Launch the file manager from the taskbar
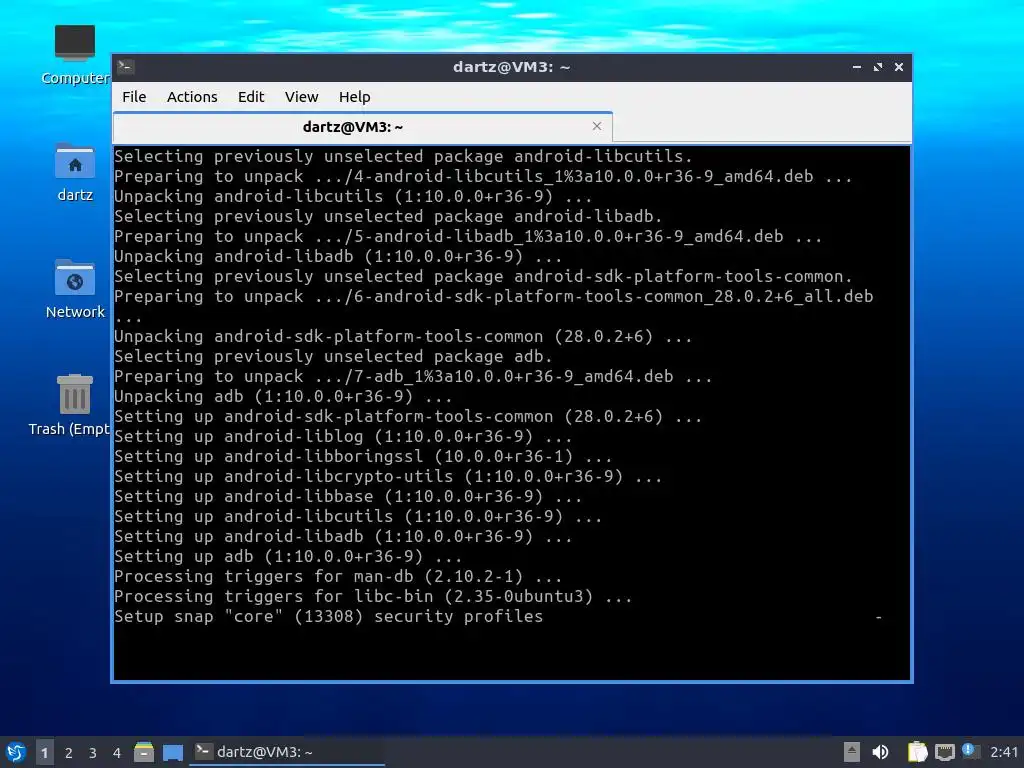 [144, 752]
